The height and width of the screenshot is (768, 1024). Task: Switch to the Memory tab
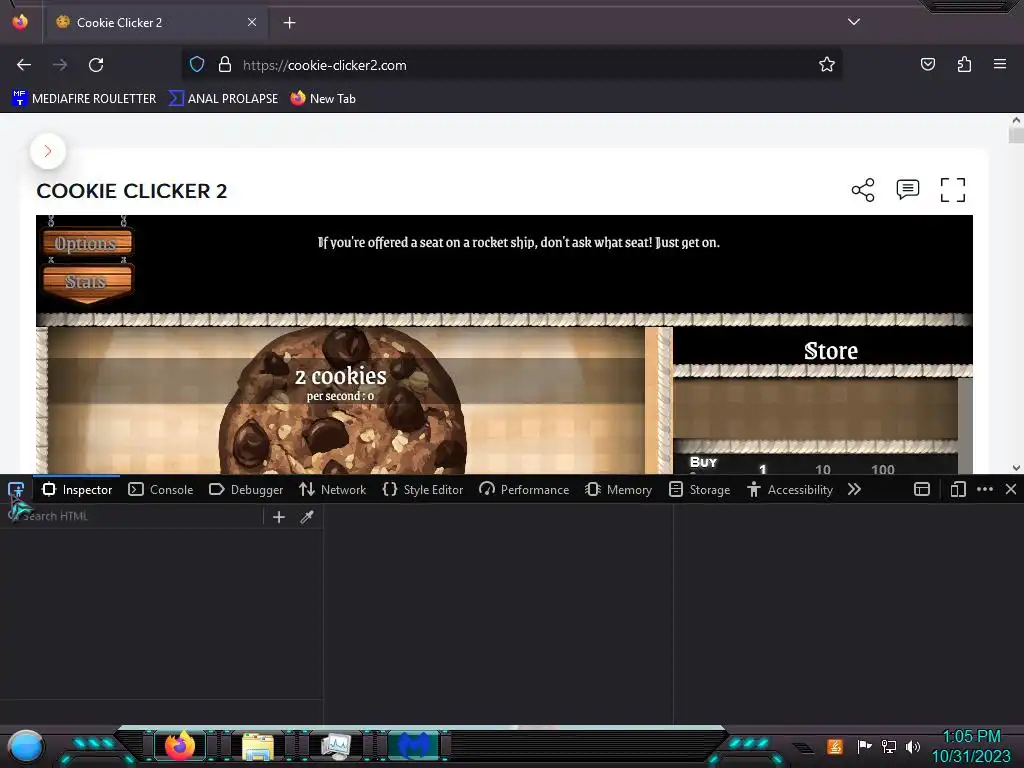pos(618,489)
